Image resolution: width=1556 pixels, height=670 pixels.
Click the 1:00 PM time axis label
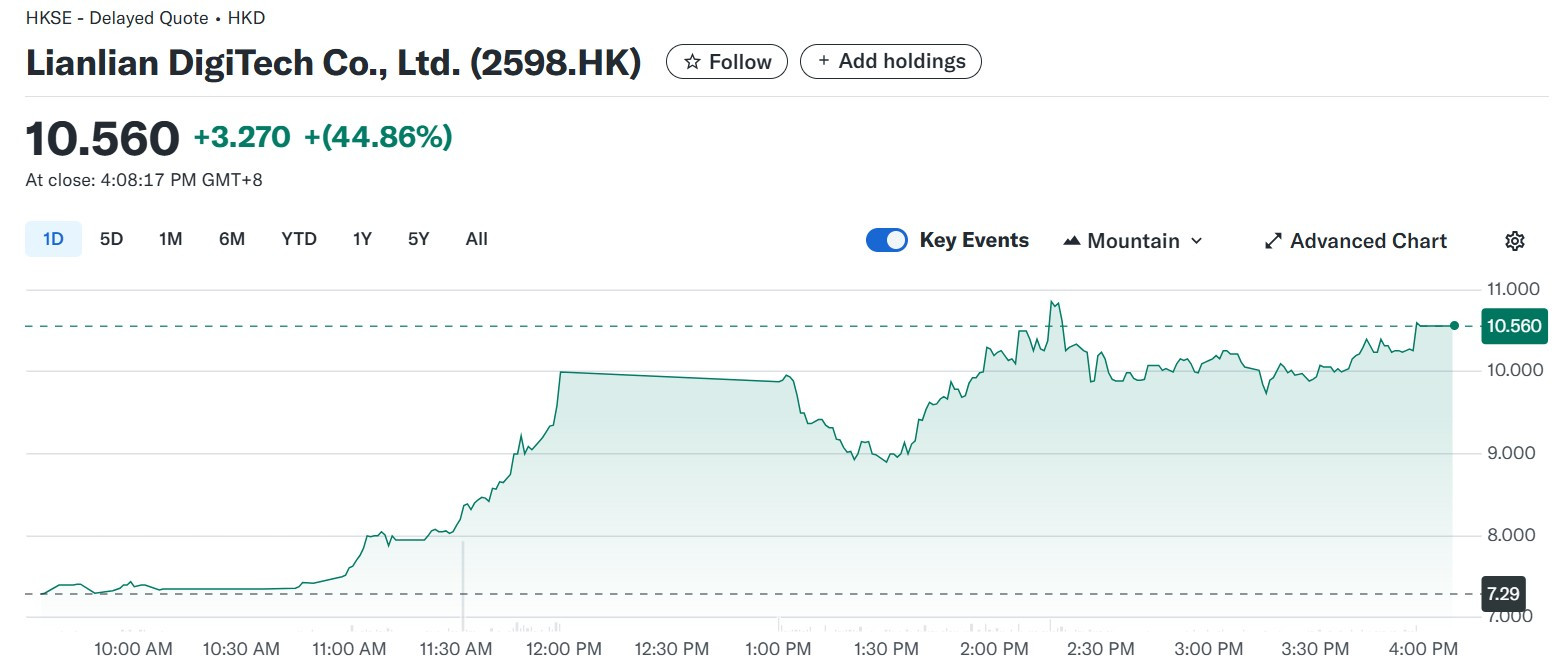click(x=776, y=649)
